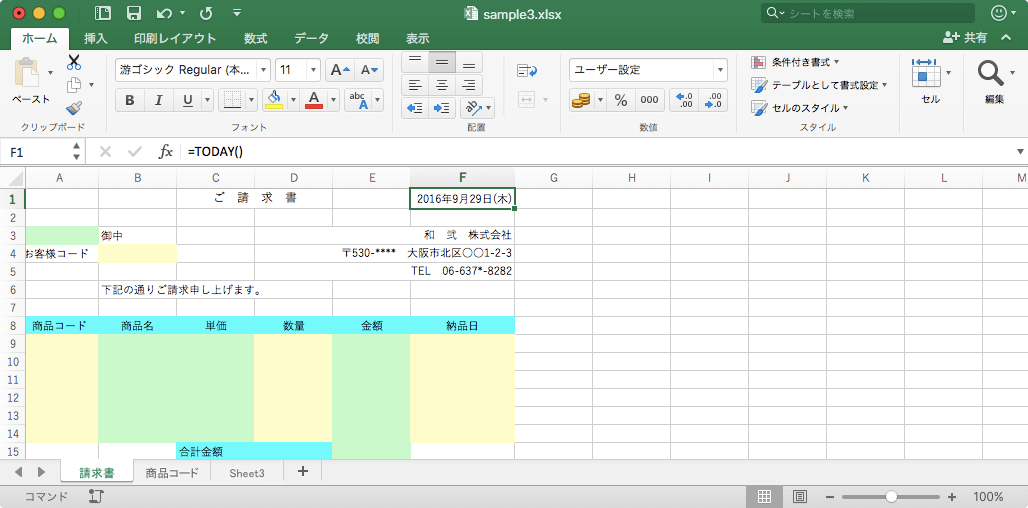This screenshot has height=508, width=1028.
Task: Activate the Format Painter brush icon
Action: click(73, 107)
